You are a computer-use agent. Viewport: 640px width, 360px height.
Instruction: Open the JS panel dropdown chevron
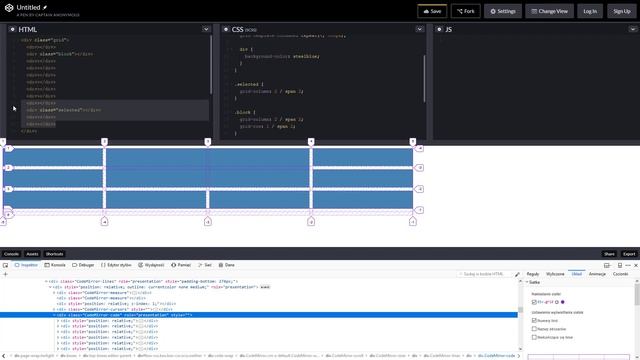633,29
